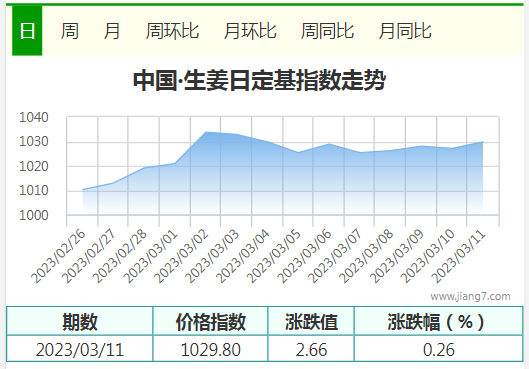Click the chart title 中国·生姜日定基指数走势
Viewport: 529px width, 369px height.
tap(259, 80)
